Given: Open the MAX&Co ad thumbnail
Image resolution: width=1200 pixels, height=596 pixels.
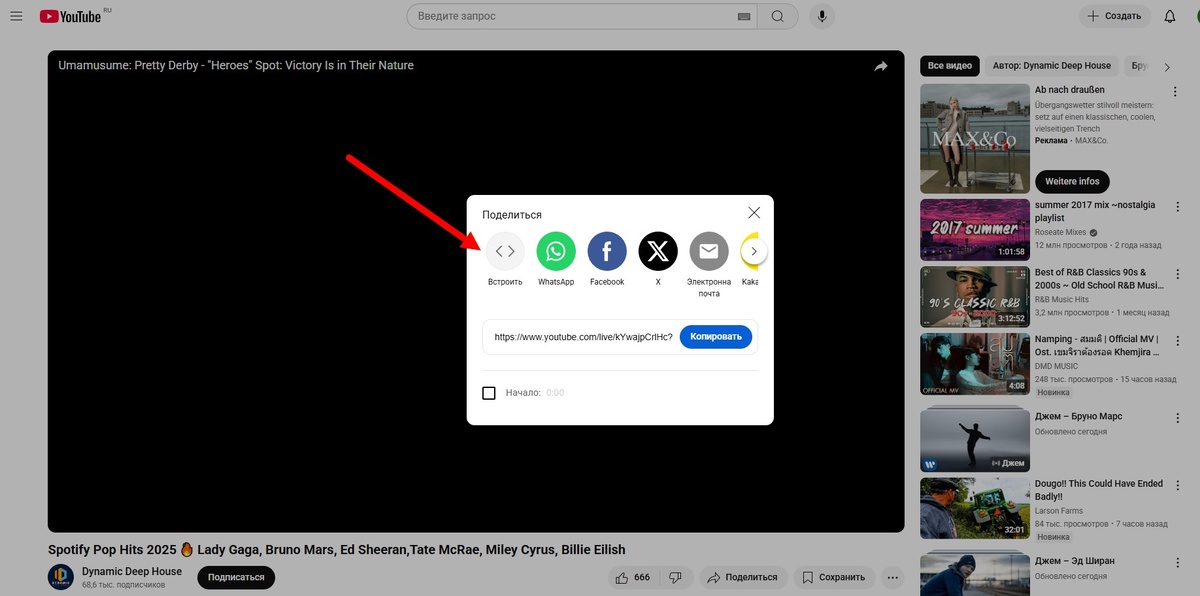Looking at the screenshot, I should [x=974, y=137].
